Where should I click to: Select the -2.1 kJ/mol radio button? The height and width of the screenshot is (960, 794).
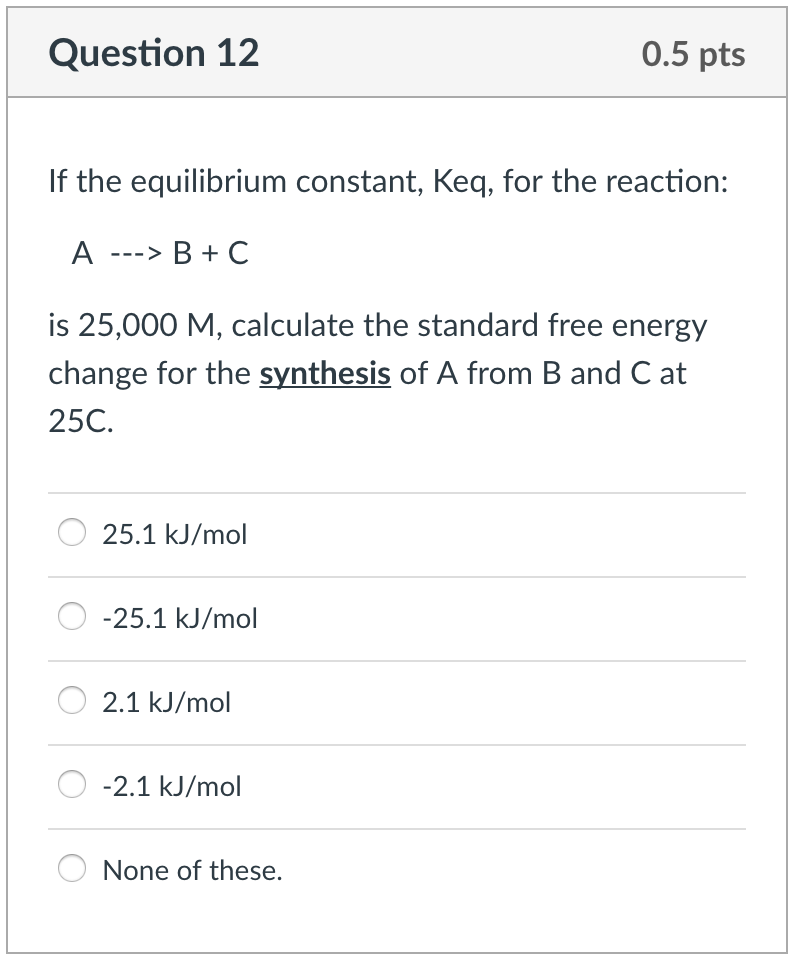[71, 785]
